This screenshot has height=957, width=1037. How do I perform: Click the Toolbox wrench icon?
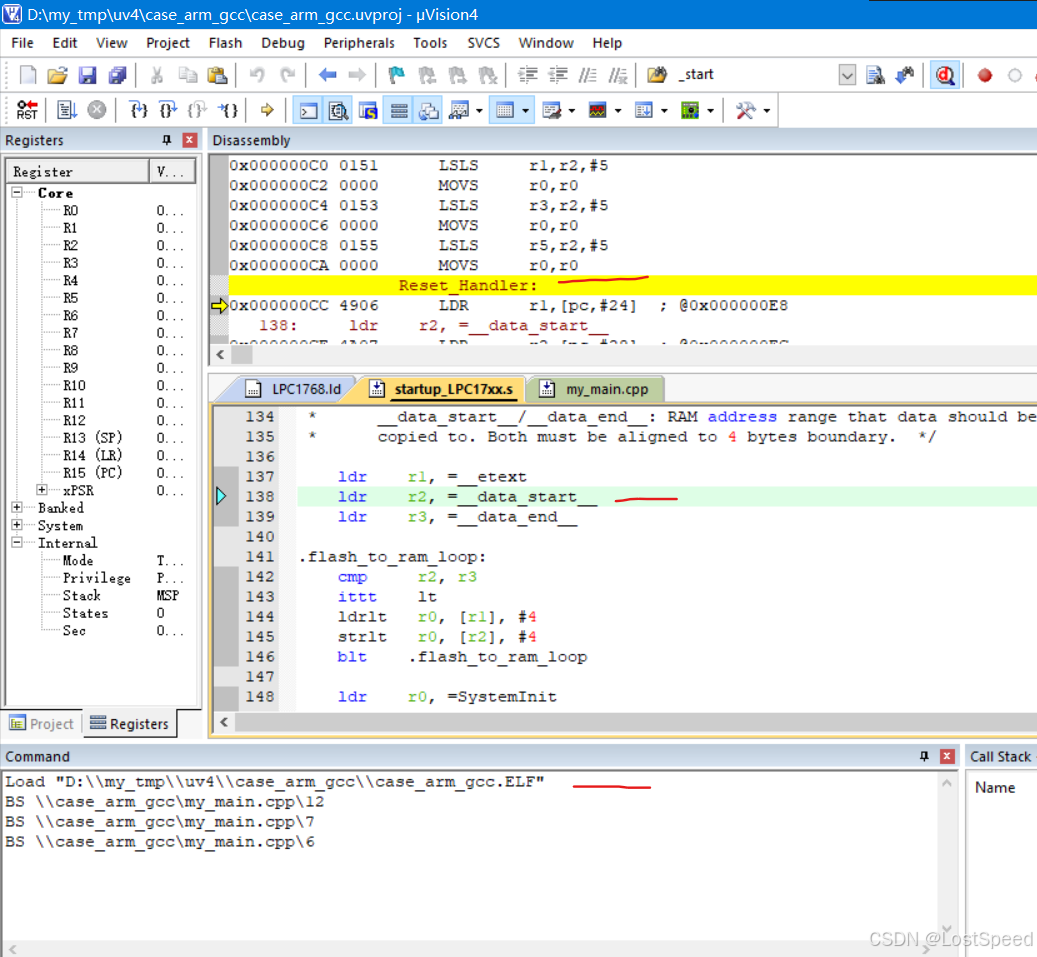pyautogui.click(x=745, y=110)
